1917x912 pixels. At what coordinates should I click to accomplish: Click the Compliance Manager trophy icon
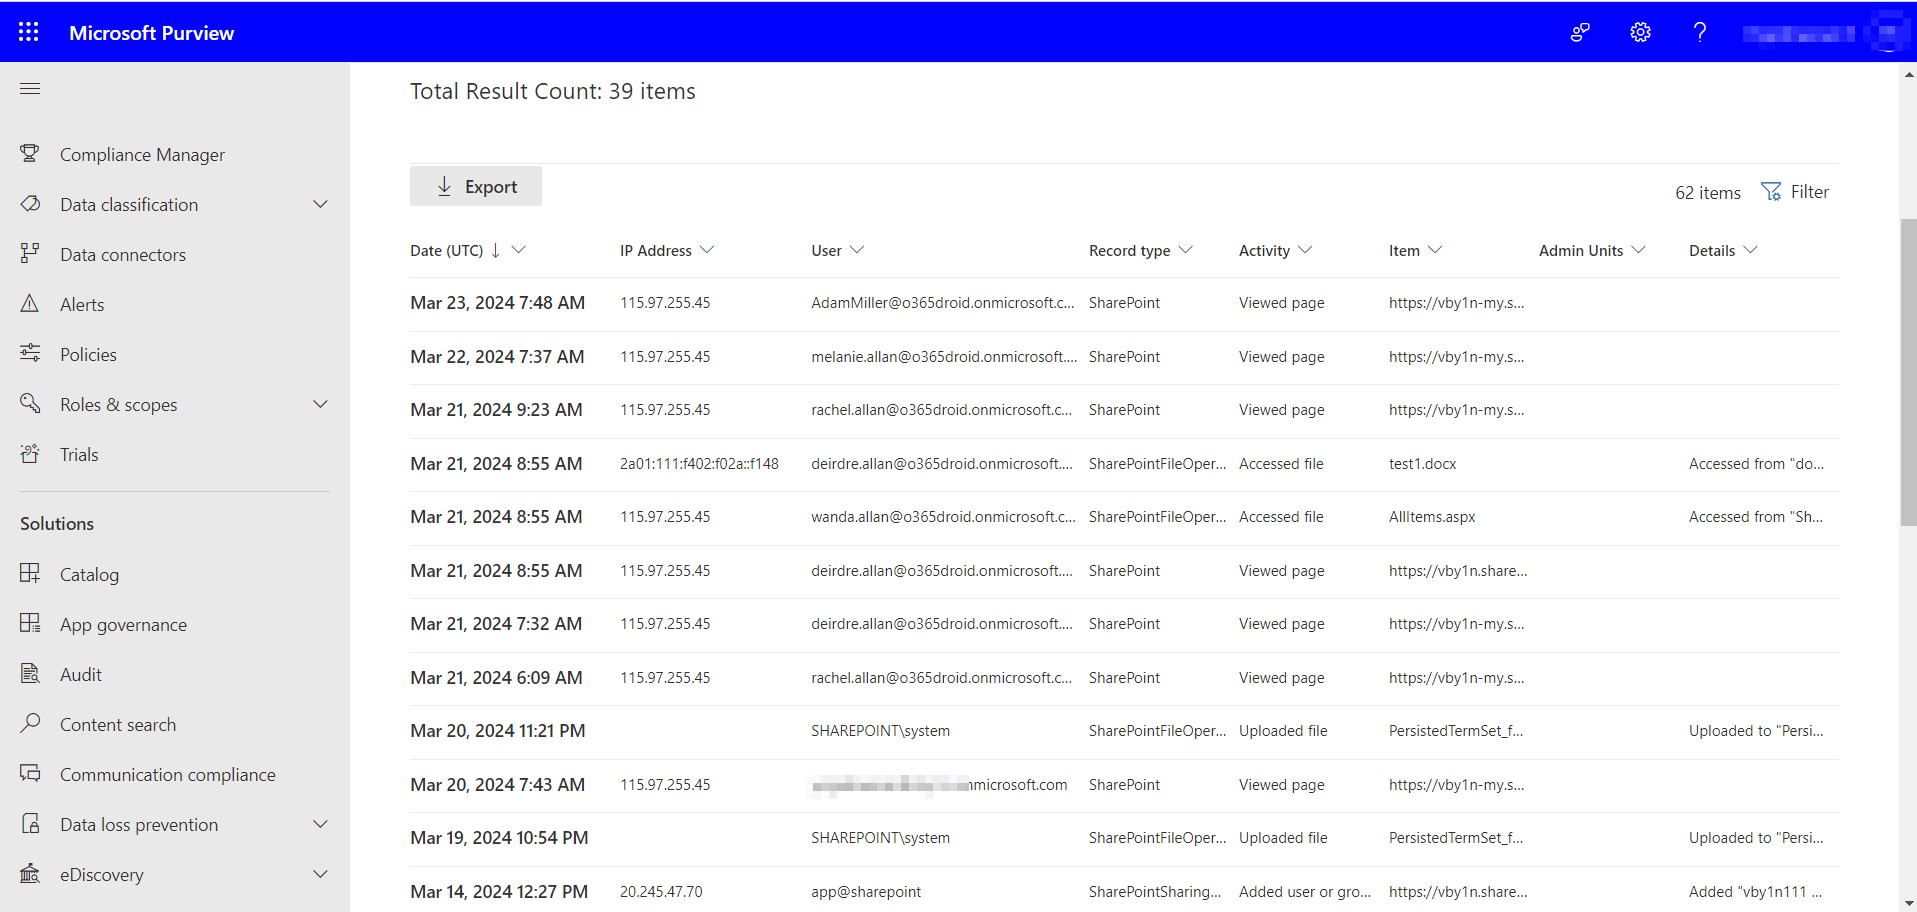[30, 154]
